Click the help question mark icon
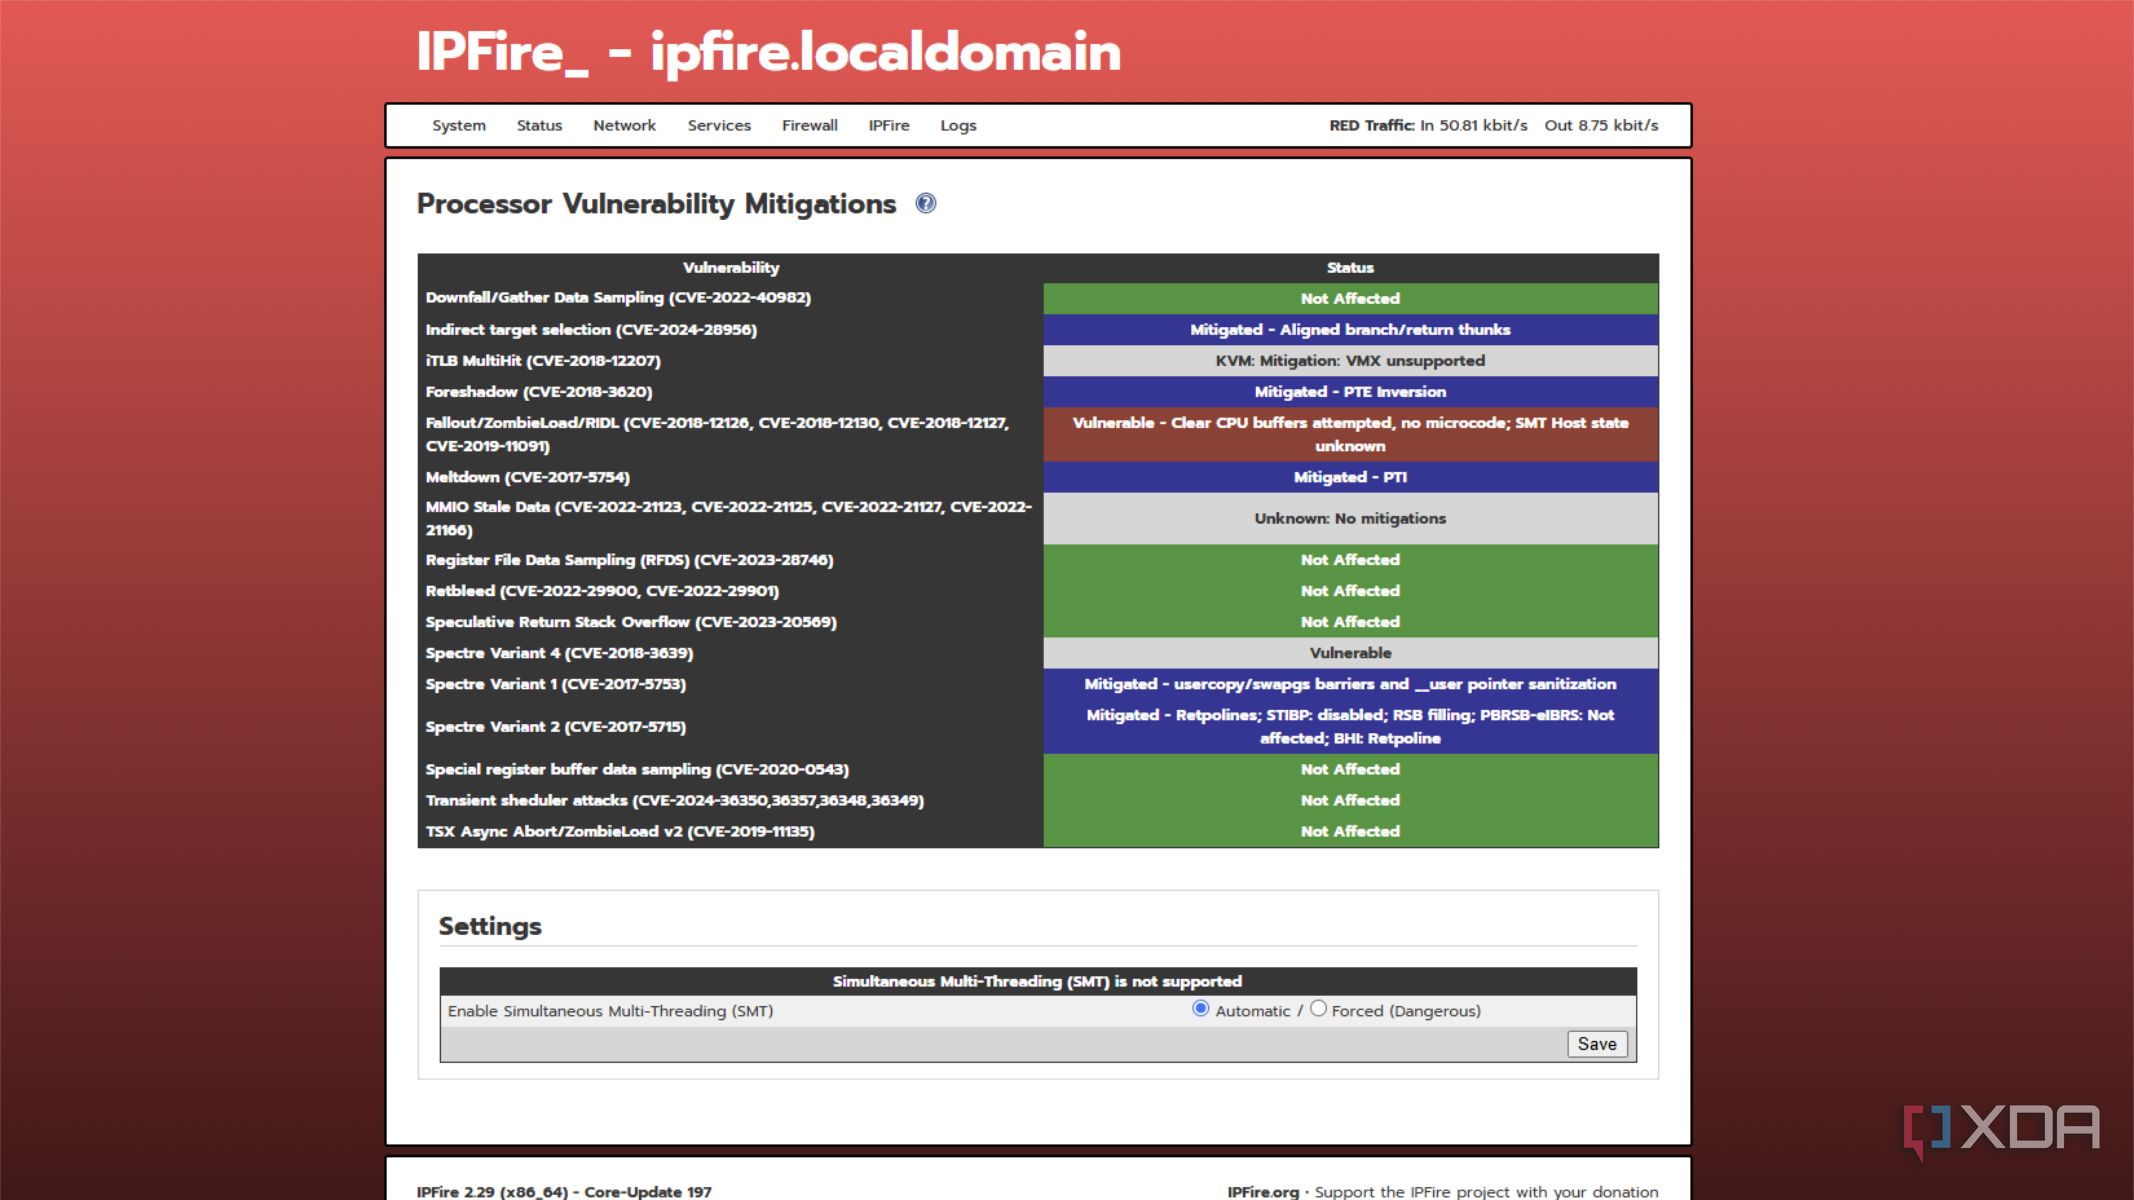 [x=926, y=204]
